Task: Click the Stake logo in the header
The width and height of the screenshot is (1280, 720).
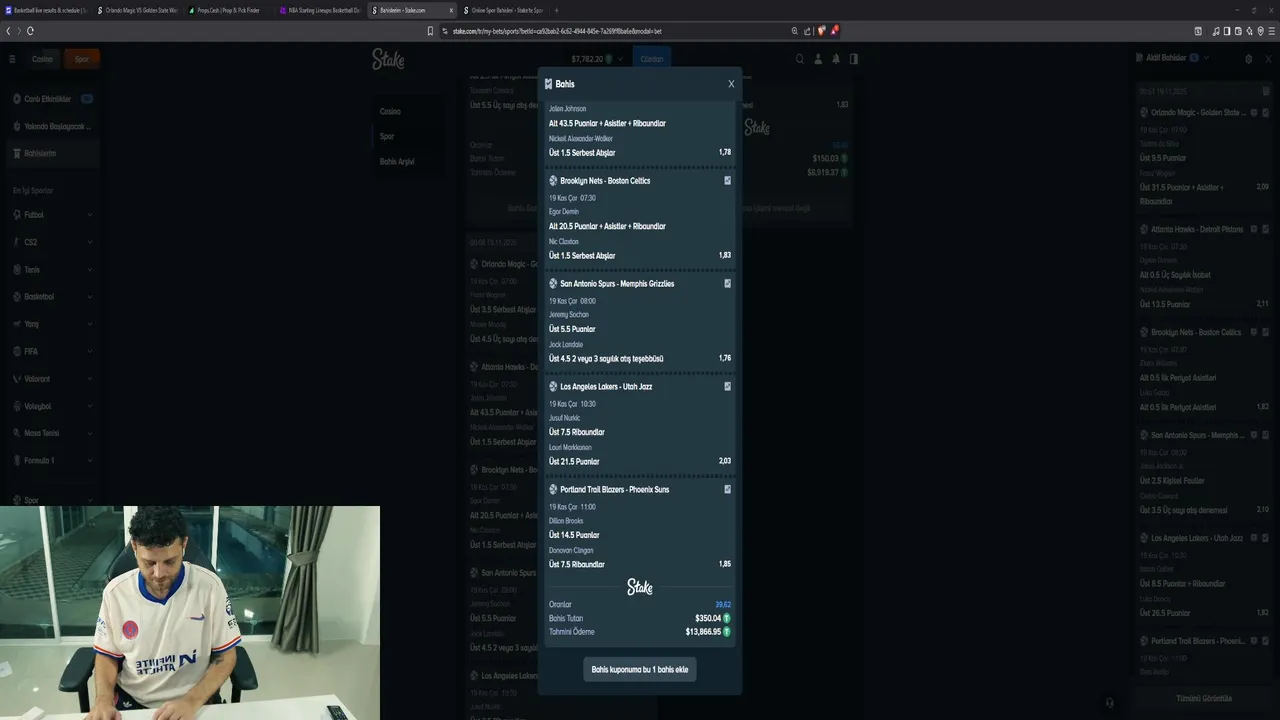Action: tap(388, 59)
